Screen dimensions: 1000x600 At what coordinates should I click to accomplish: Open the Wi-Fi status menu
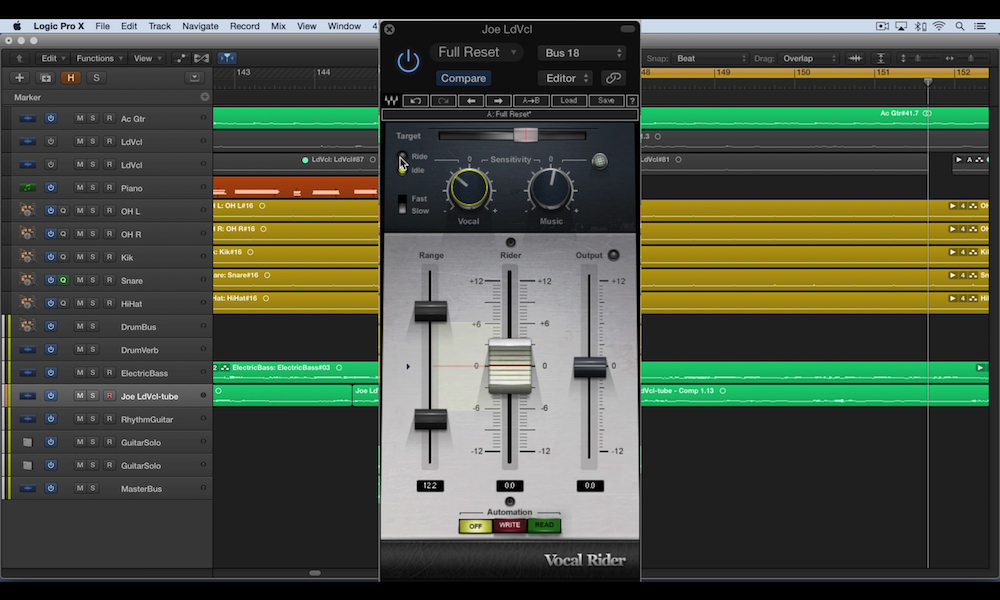(939, 26)
